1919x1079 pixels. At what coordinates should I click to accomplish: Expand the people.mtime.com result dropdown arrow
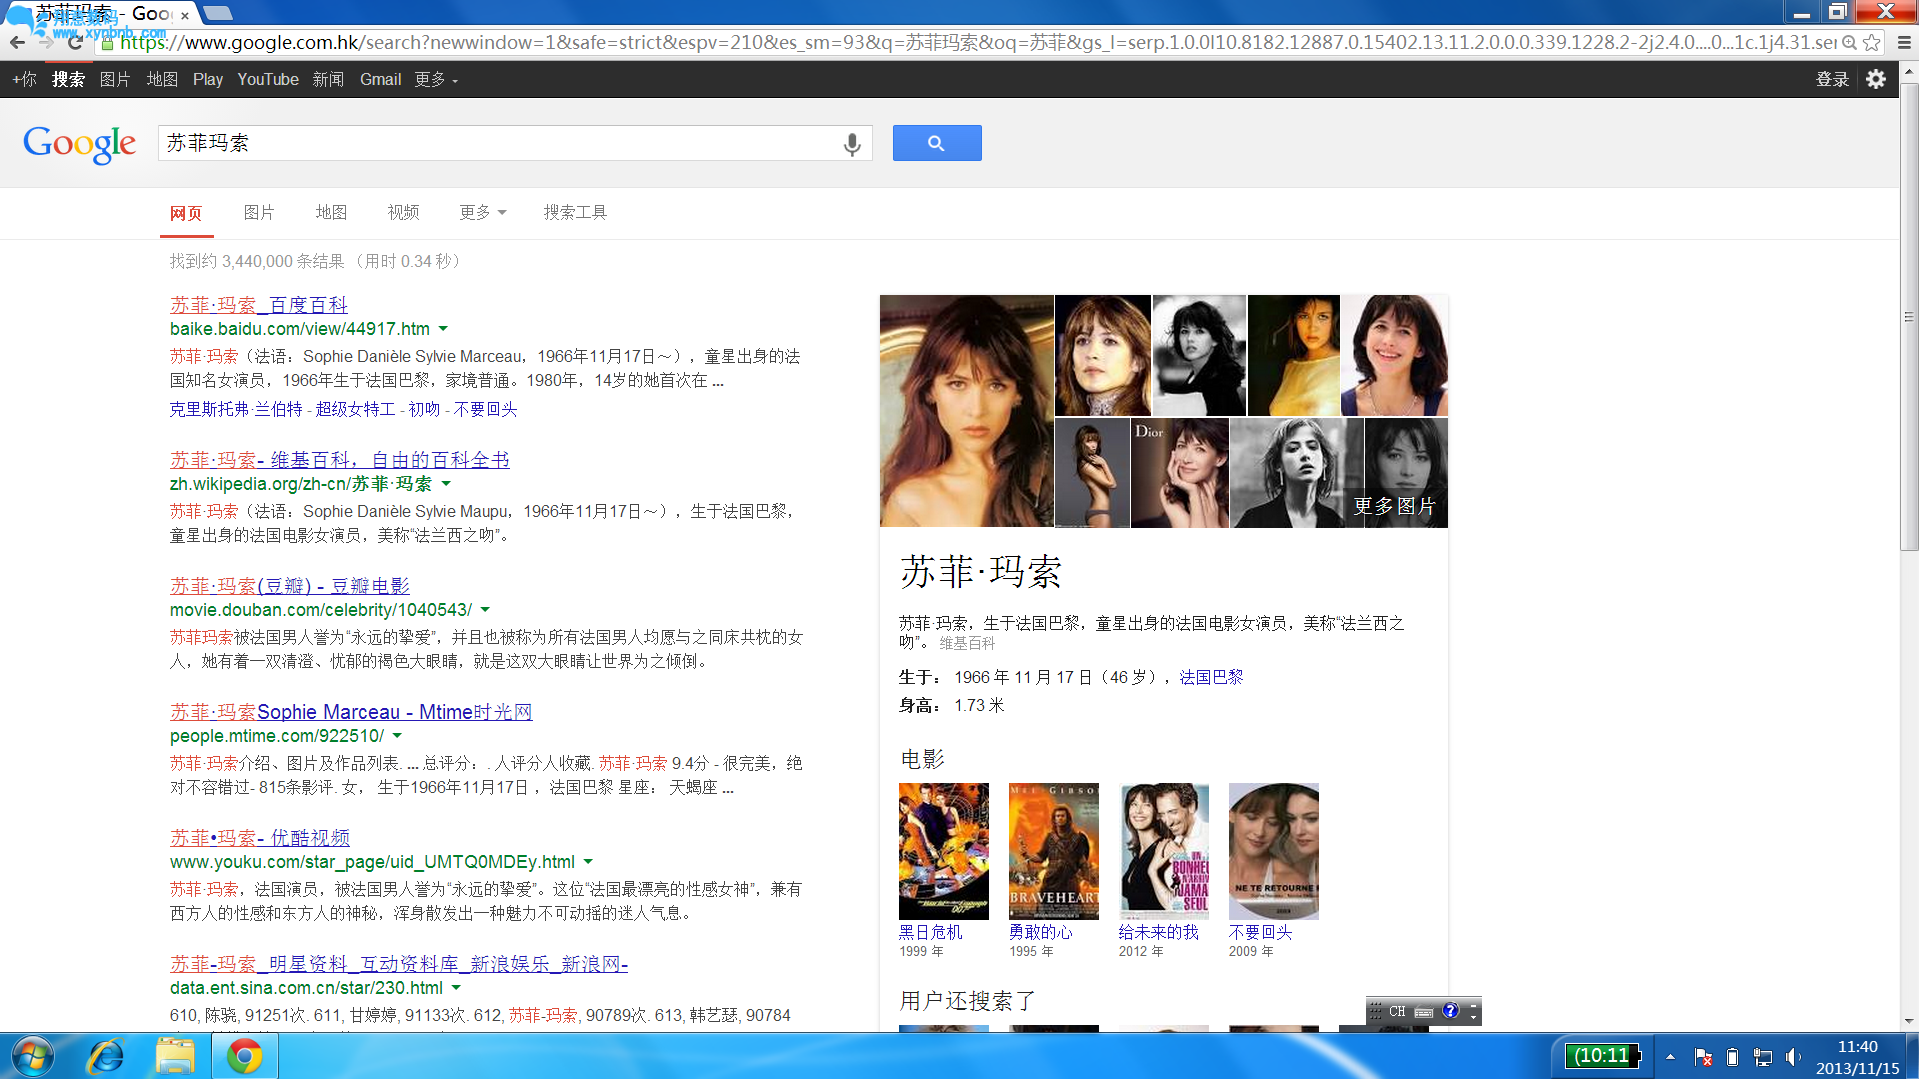[x=397, y=736]
